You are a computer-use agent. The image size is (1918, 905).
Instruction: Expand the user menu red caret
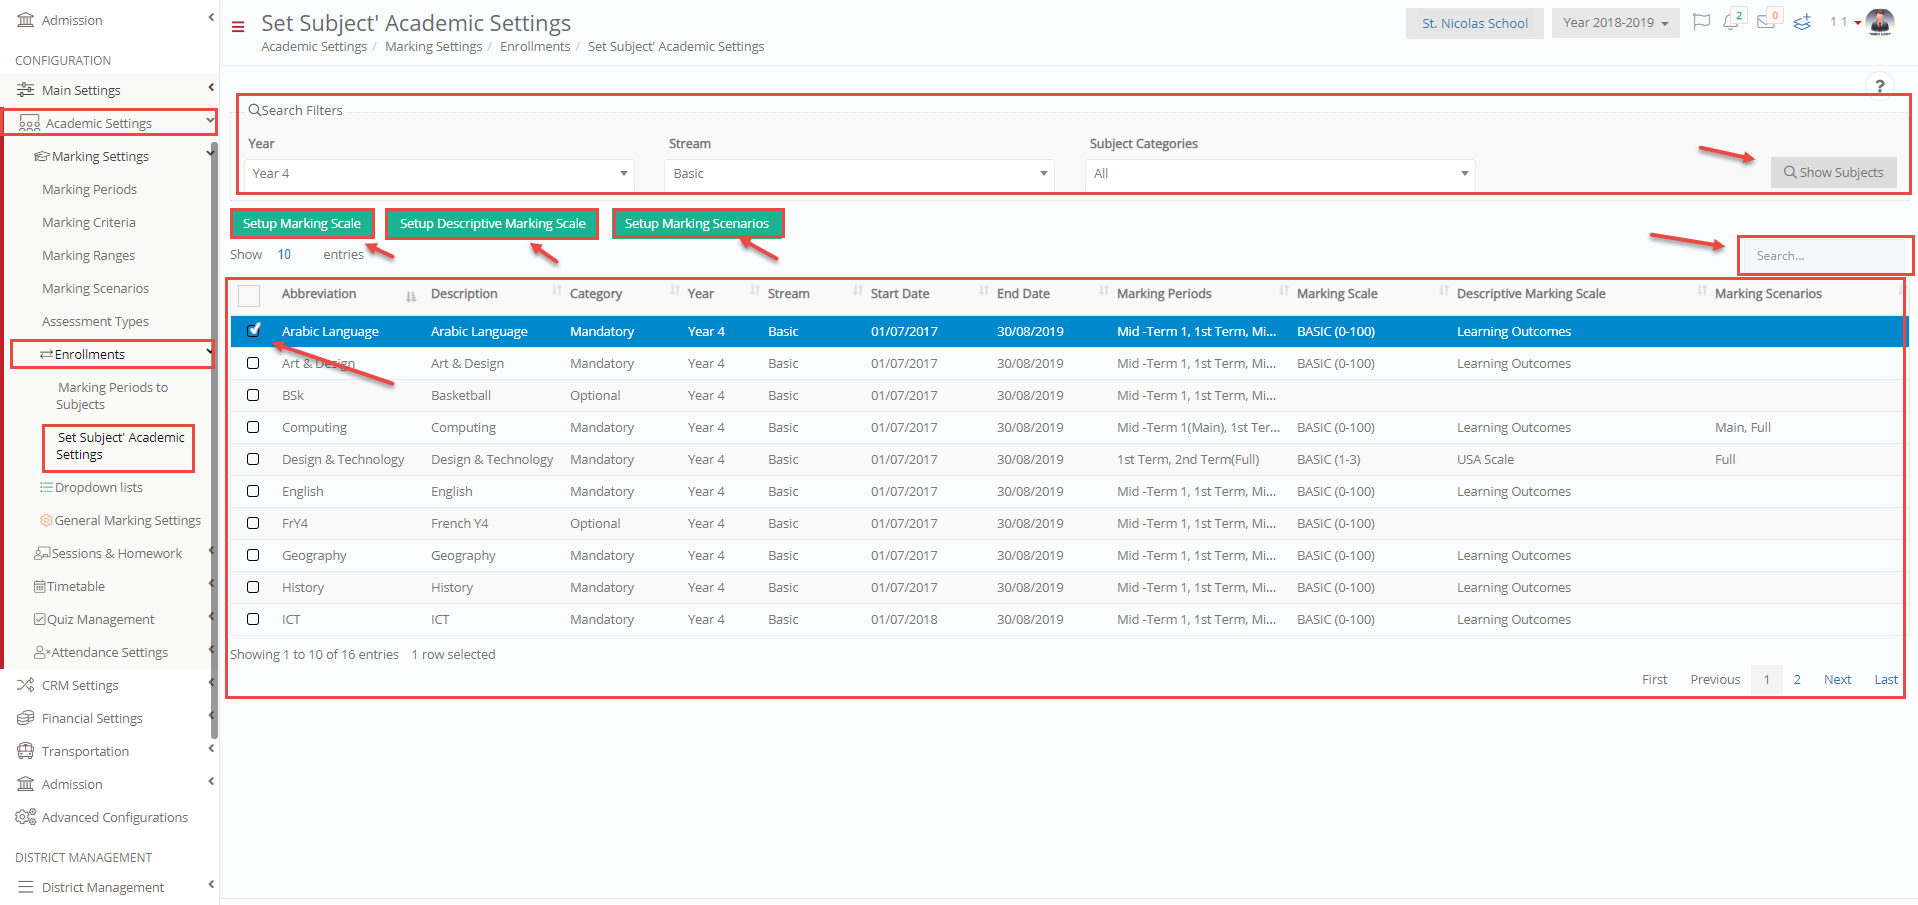tap(1858, 22)
